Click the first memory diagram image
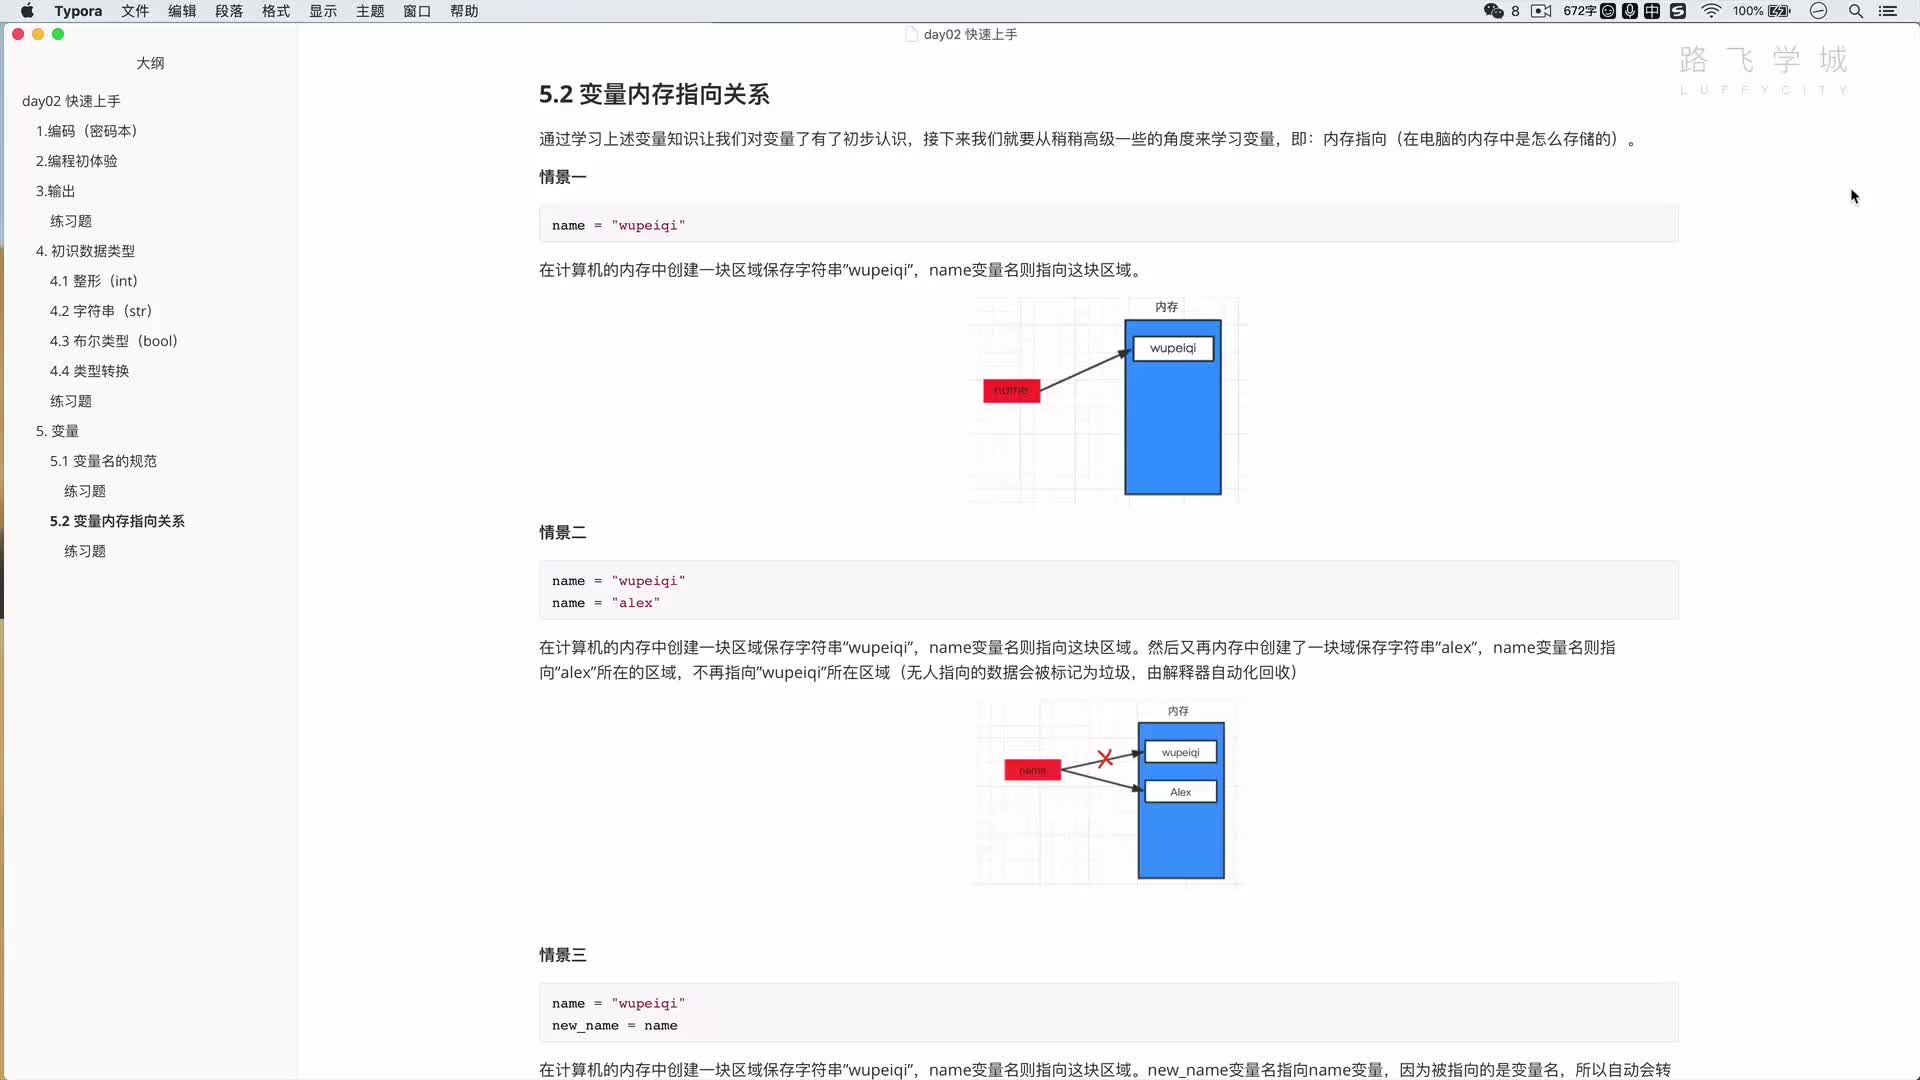 point(1107,400)
